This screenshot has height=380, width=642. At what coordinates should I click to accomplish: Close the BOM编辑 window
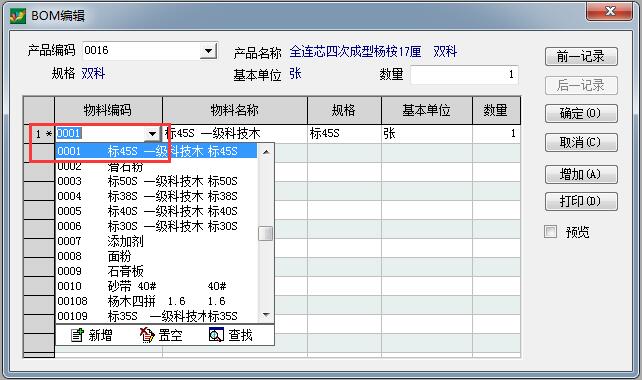[609, 11]
